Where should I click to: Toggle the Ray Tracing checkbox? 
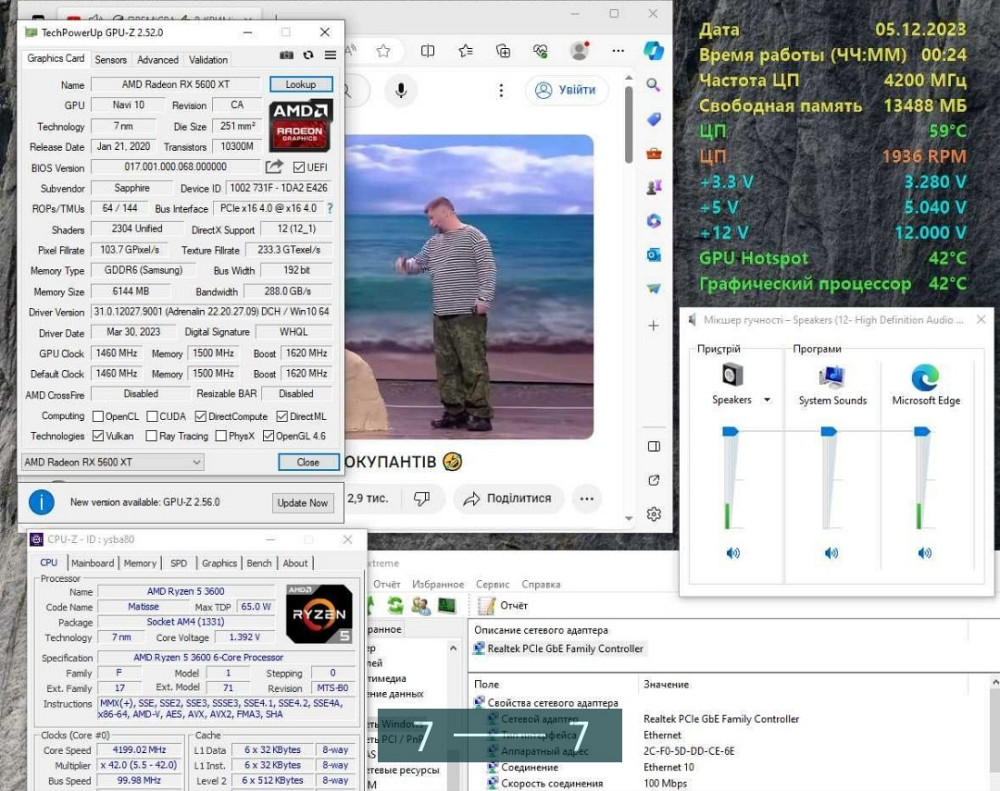[151, 436]
